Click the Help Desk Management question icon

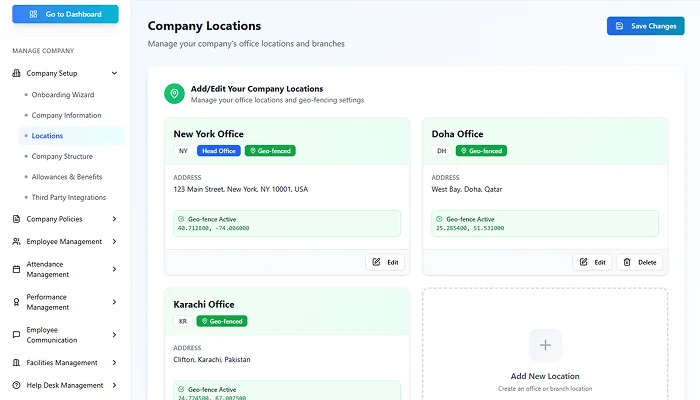16,385
